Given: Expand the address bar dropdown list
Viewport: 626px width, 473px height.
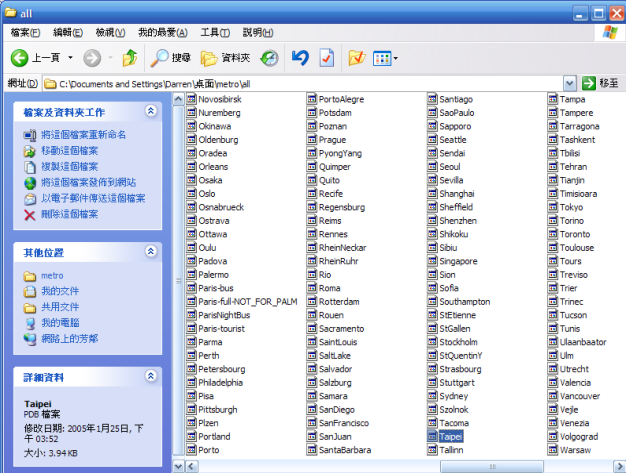Looking at the screenshot, I should point(570,83).
